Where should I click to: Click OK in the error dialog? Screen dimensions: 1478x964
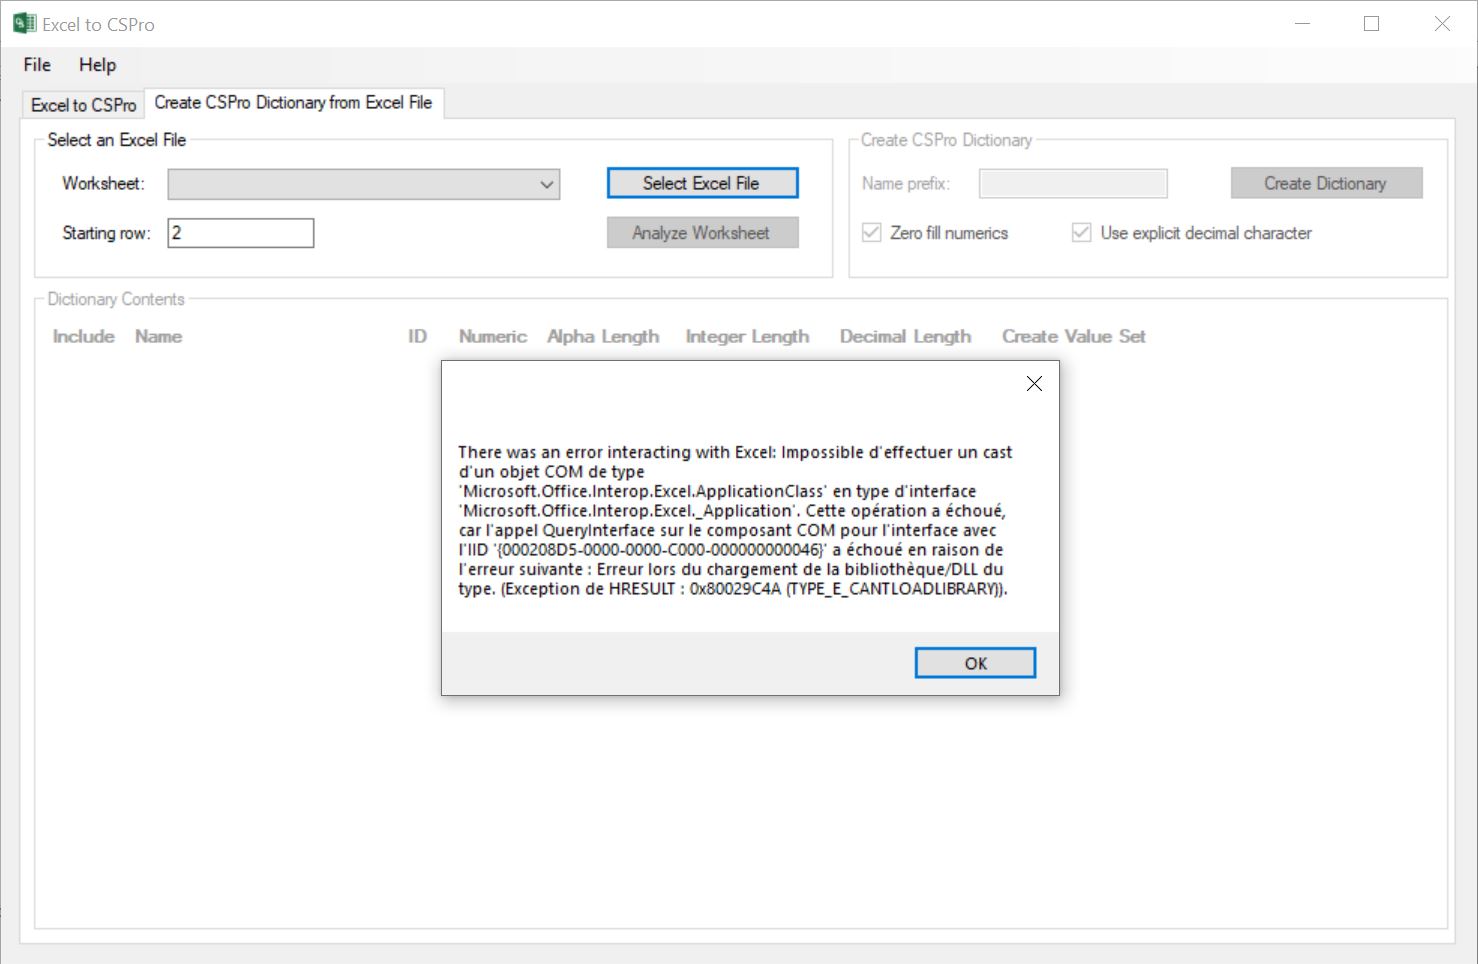click(975, 663)
